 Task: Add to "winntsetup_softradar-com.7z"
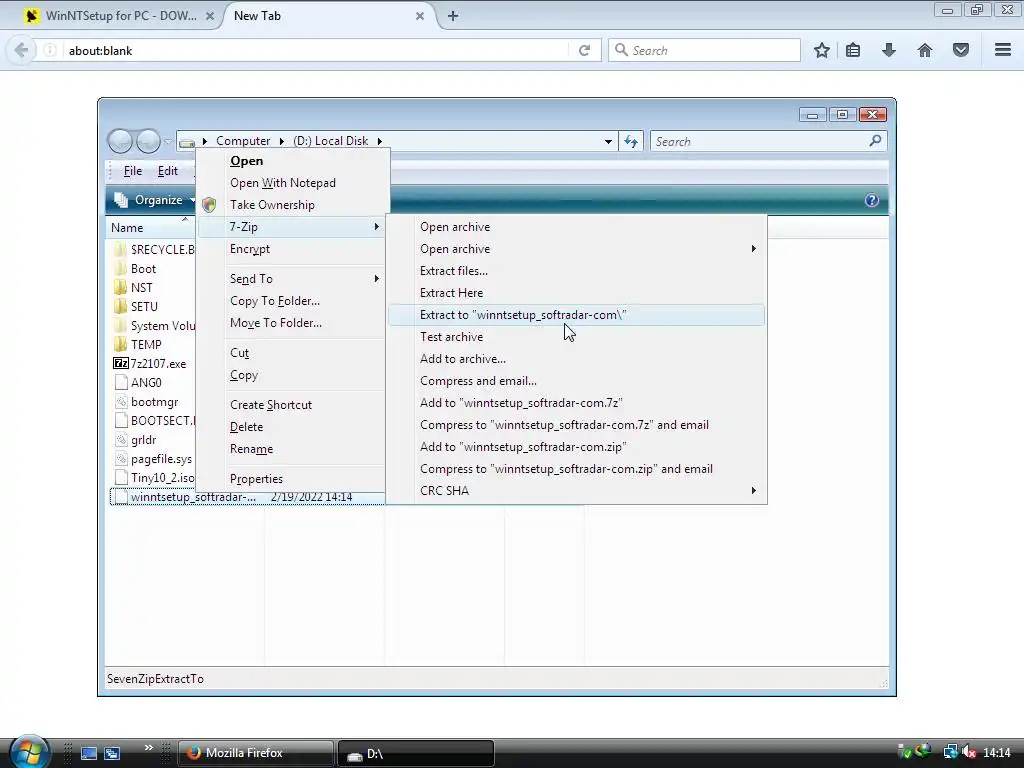tap(577, 403)
